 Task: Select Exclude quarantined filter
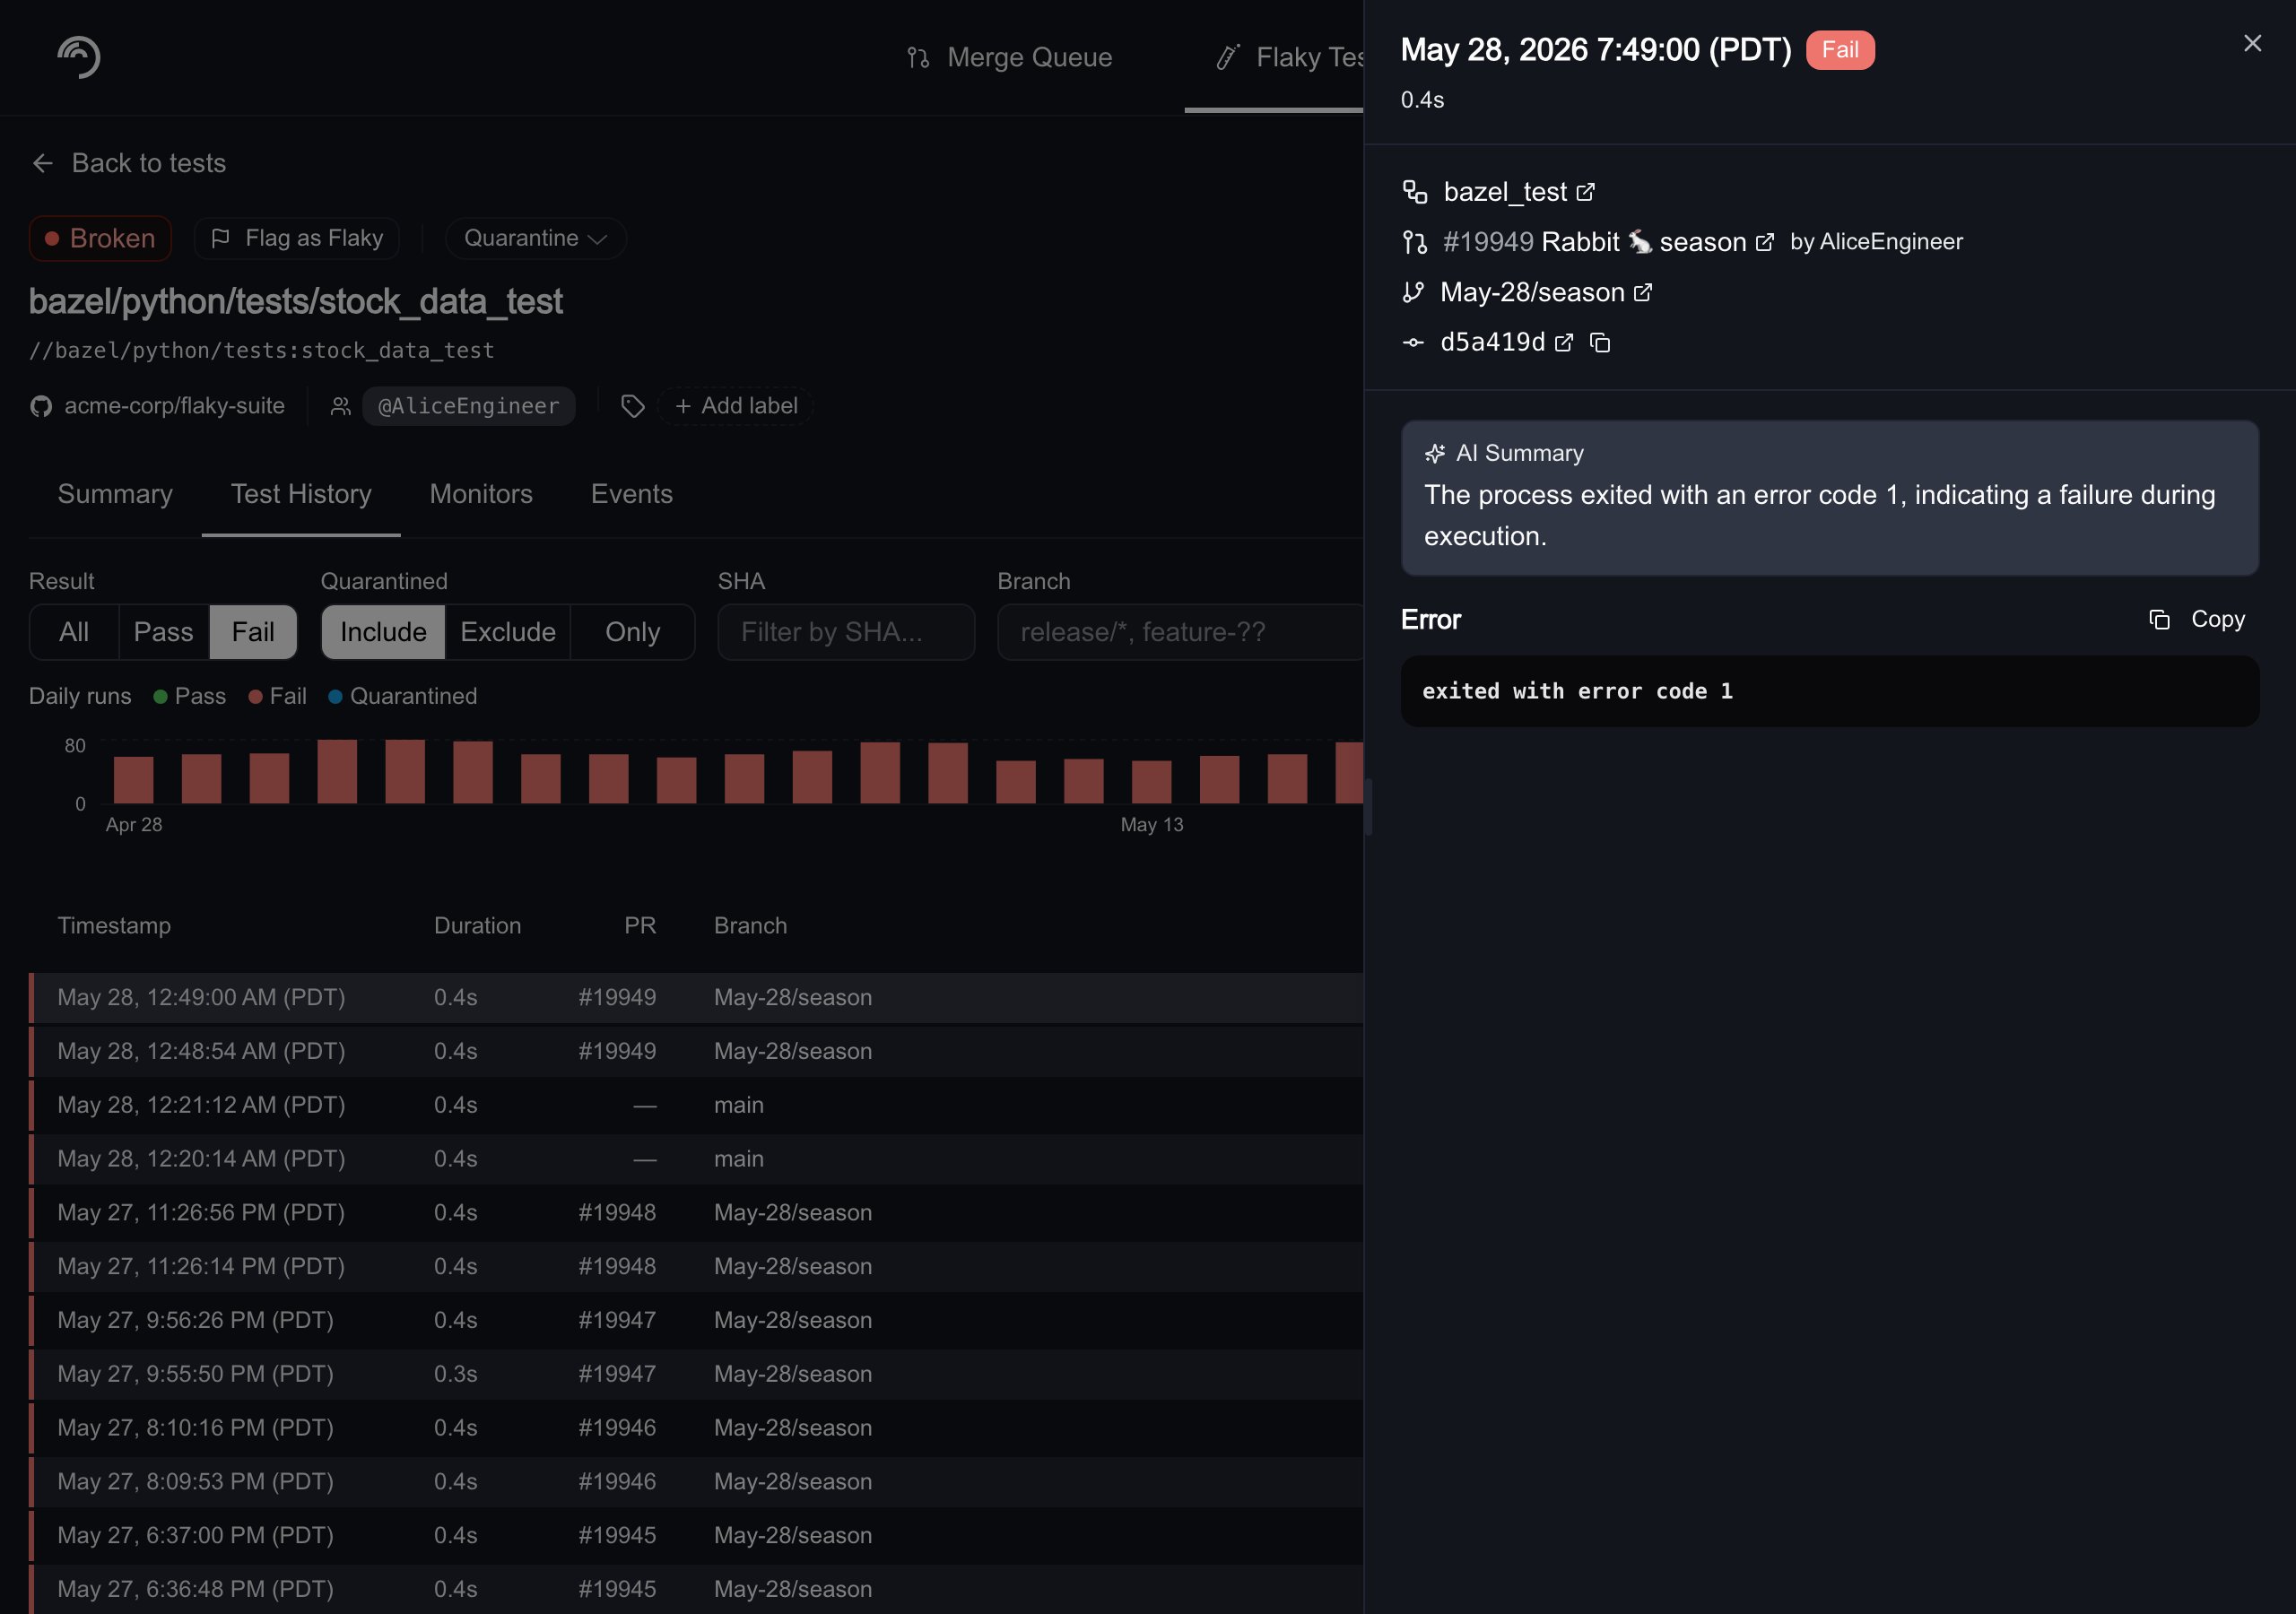click(x=508, y=632)
